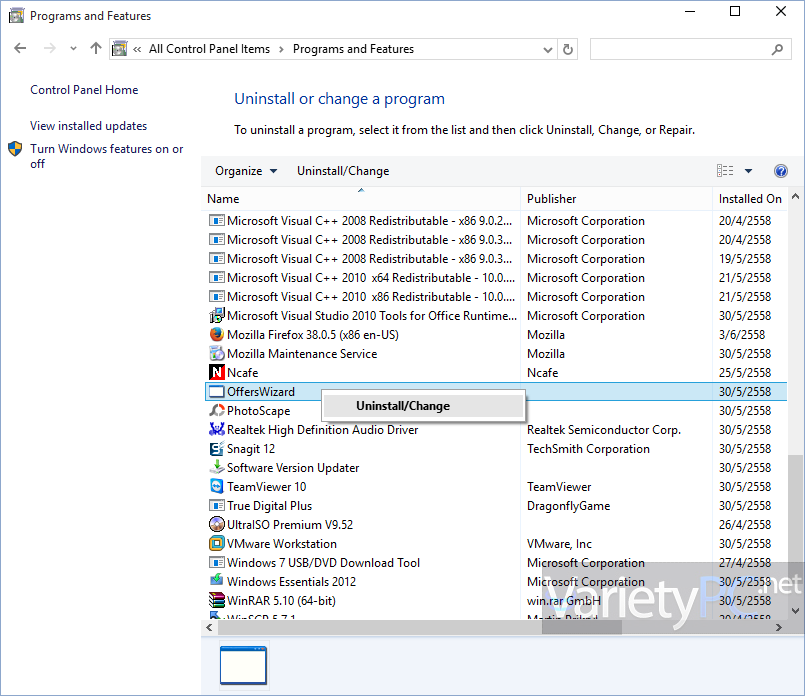Refresh the Programs and Features list
805x696 pixels.
click(x=567, y=49)
